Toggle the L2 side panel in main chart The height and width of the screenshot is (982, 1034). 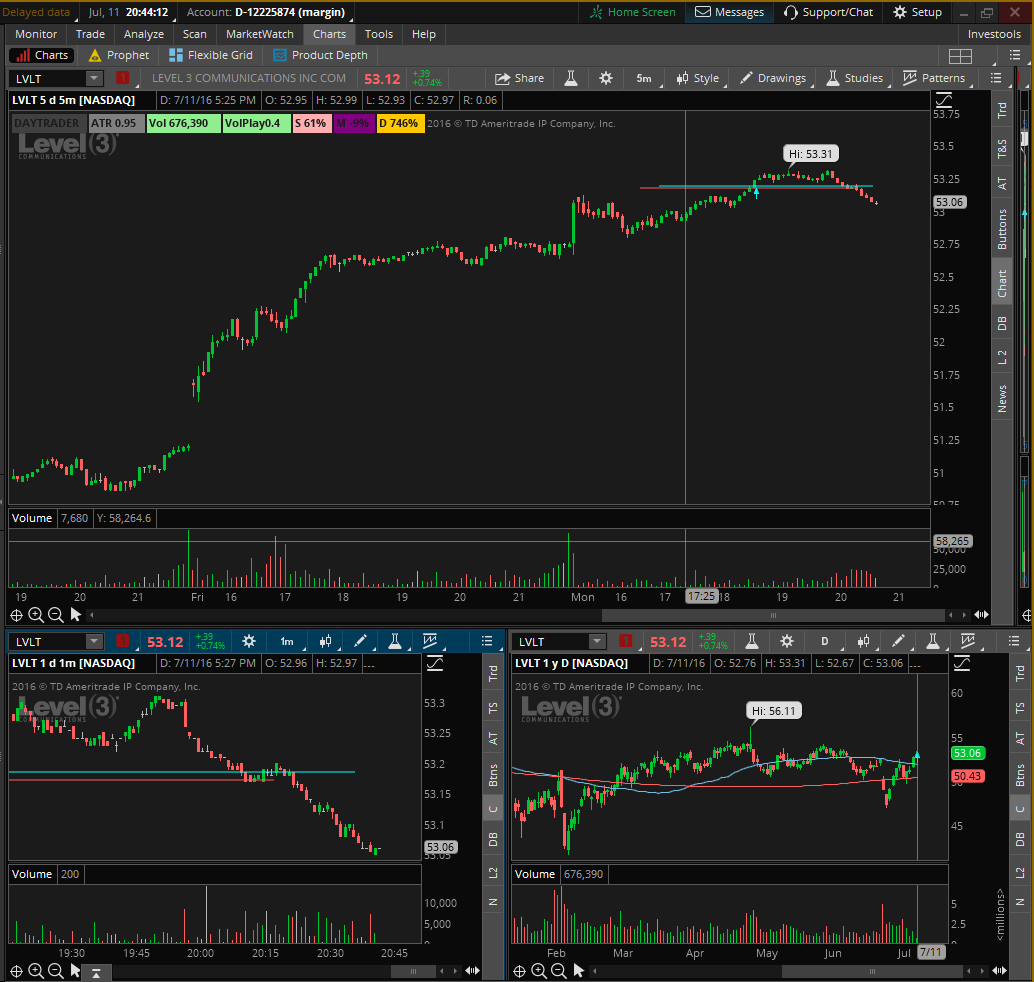1002,357
